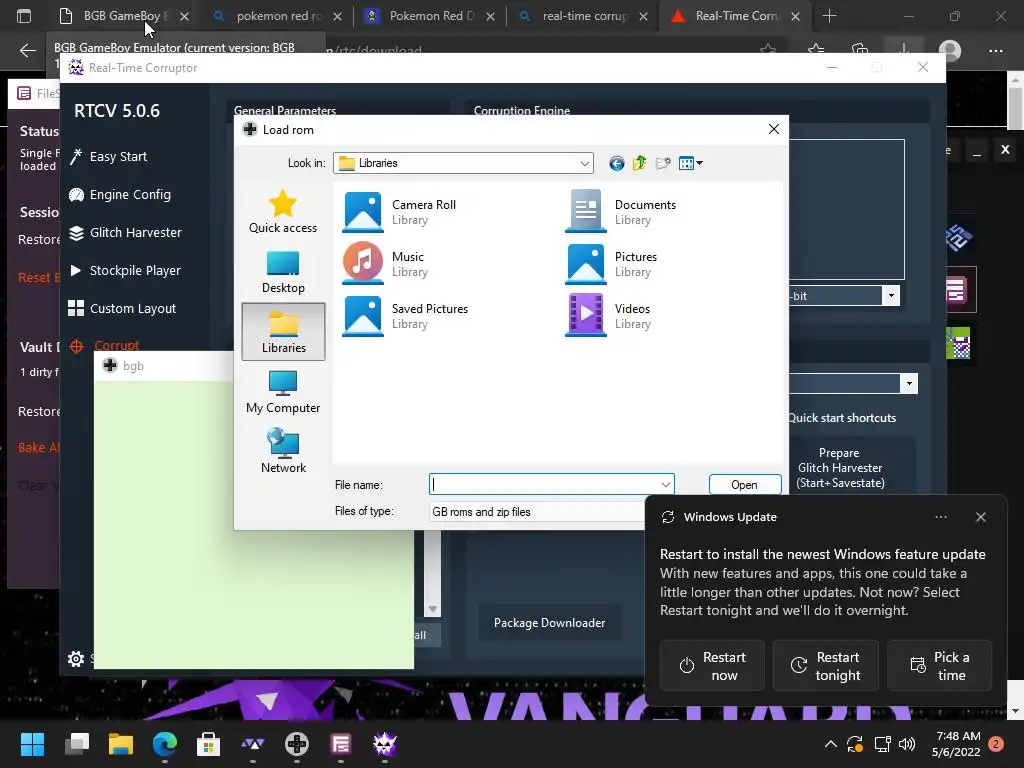This screenshot has height=768, width=1024.
Task: Open Camera Roll library in Load rom dialog
Action: point(400,212)
